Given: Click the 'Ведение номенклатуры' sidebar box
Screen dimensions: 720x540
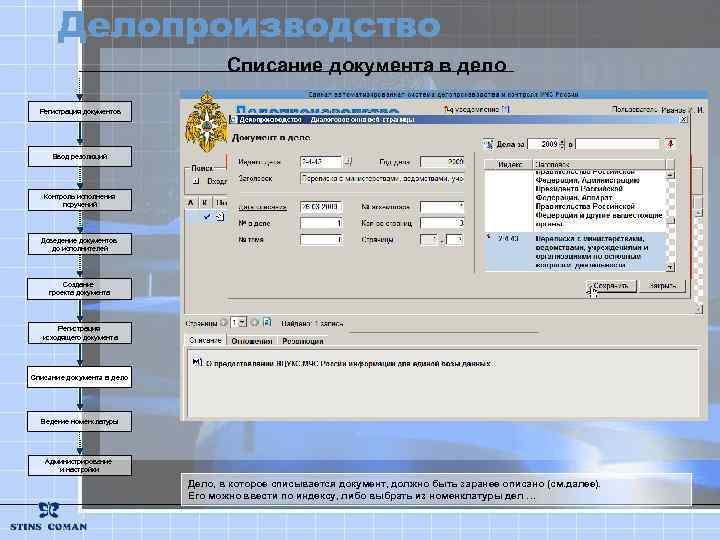Looking at the screenshot, I should (x=79, y=421).
